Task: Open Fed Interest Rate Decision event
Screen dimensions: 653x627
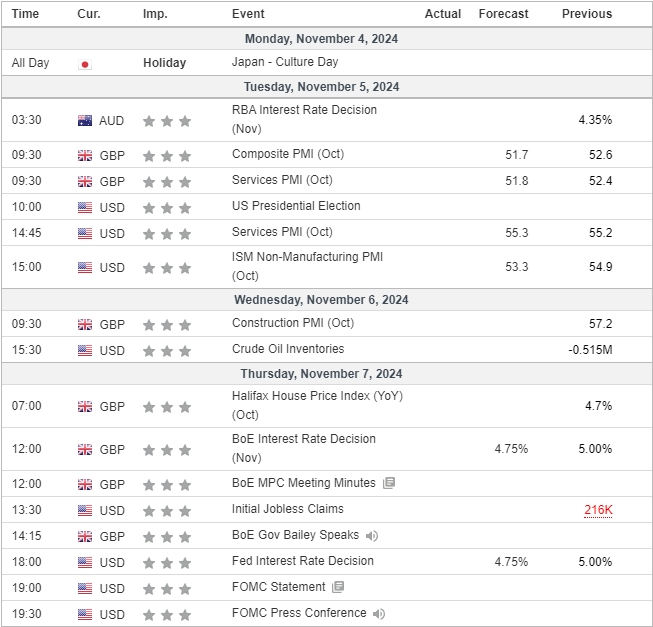Action: pyautogui.click(x=302, y=561)
